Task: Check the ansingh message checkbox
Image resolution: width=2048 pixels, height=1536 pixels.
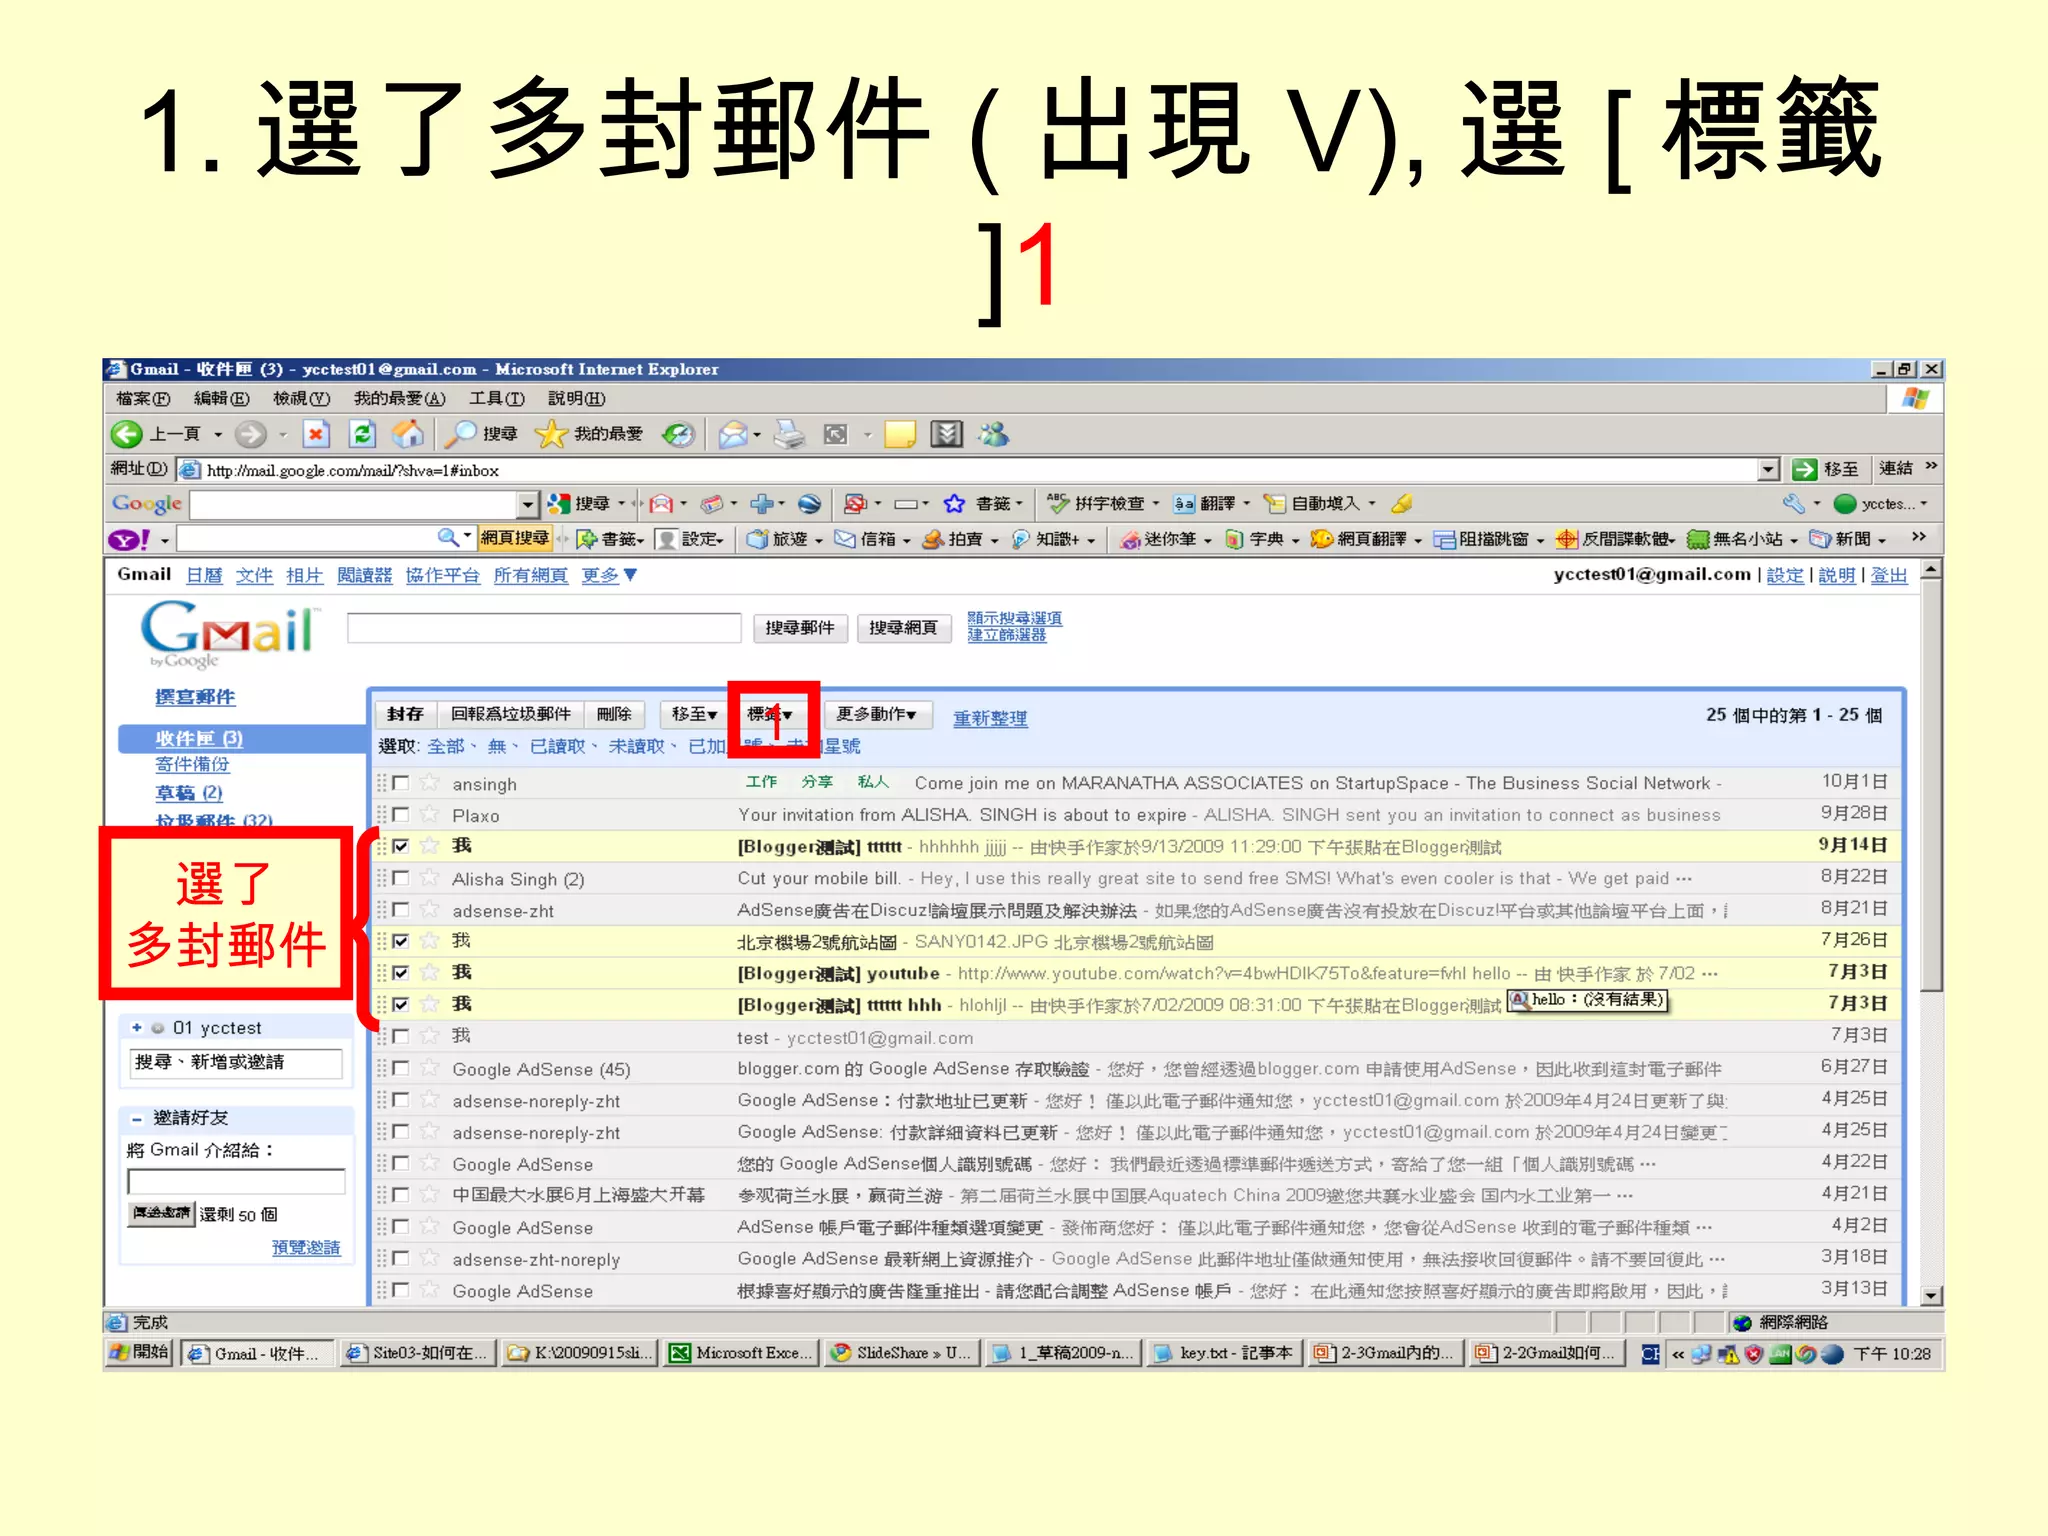Action: coord(400,783)
